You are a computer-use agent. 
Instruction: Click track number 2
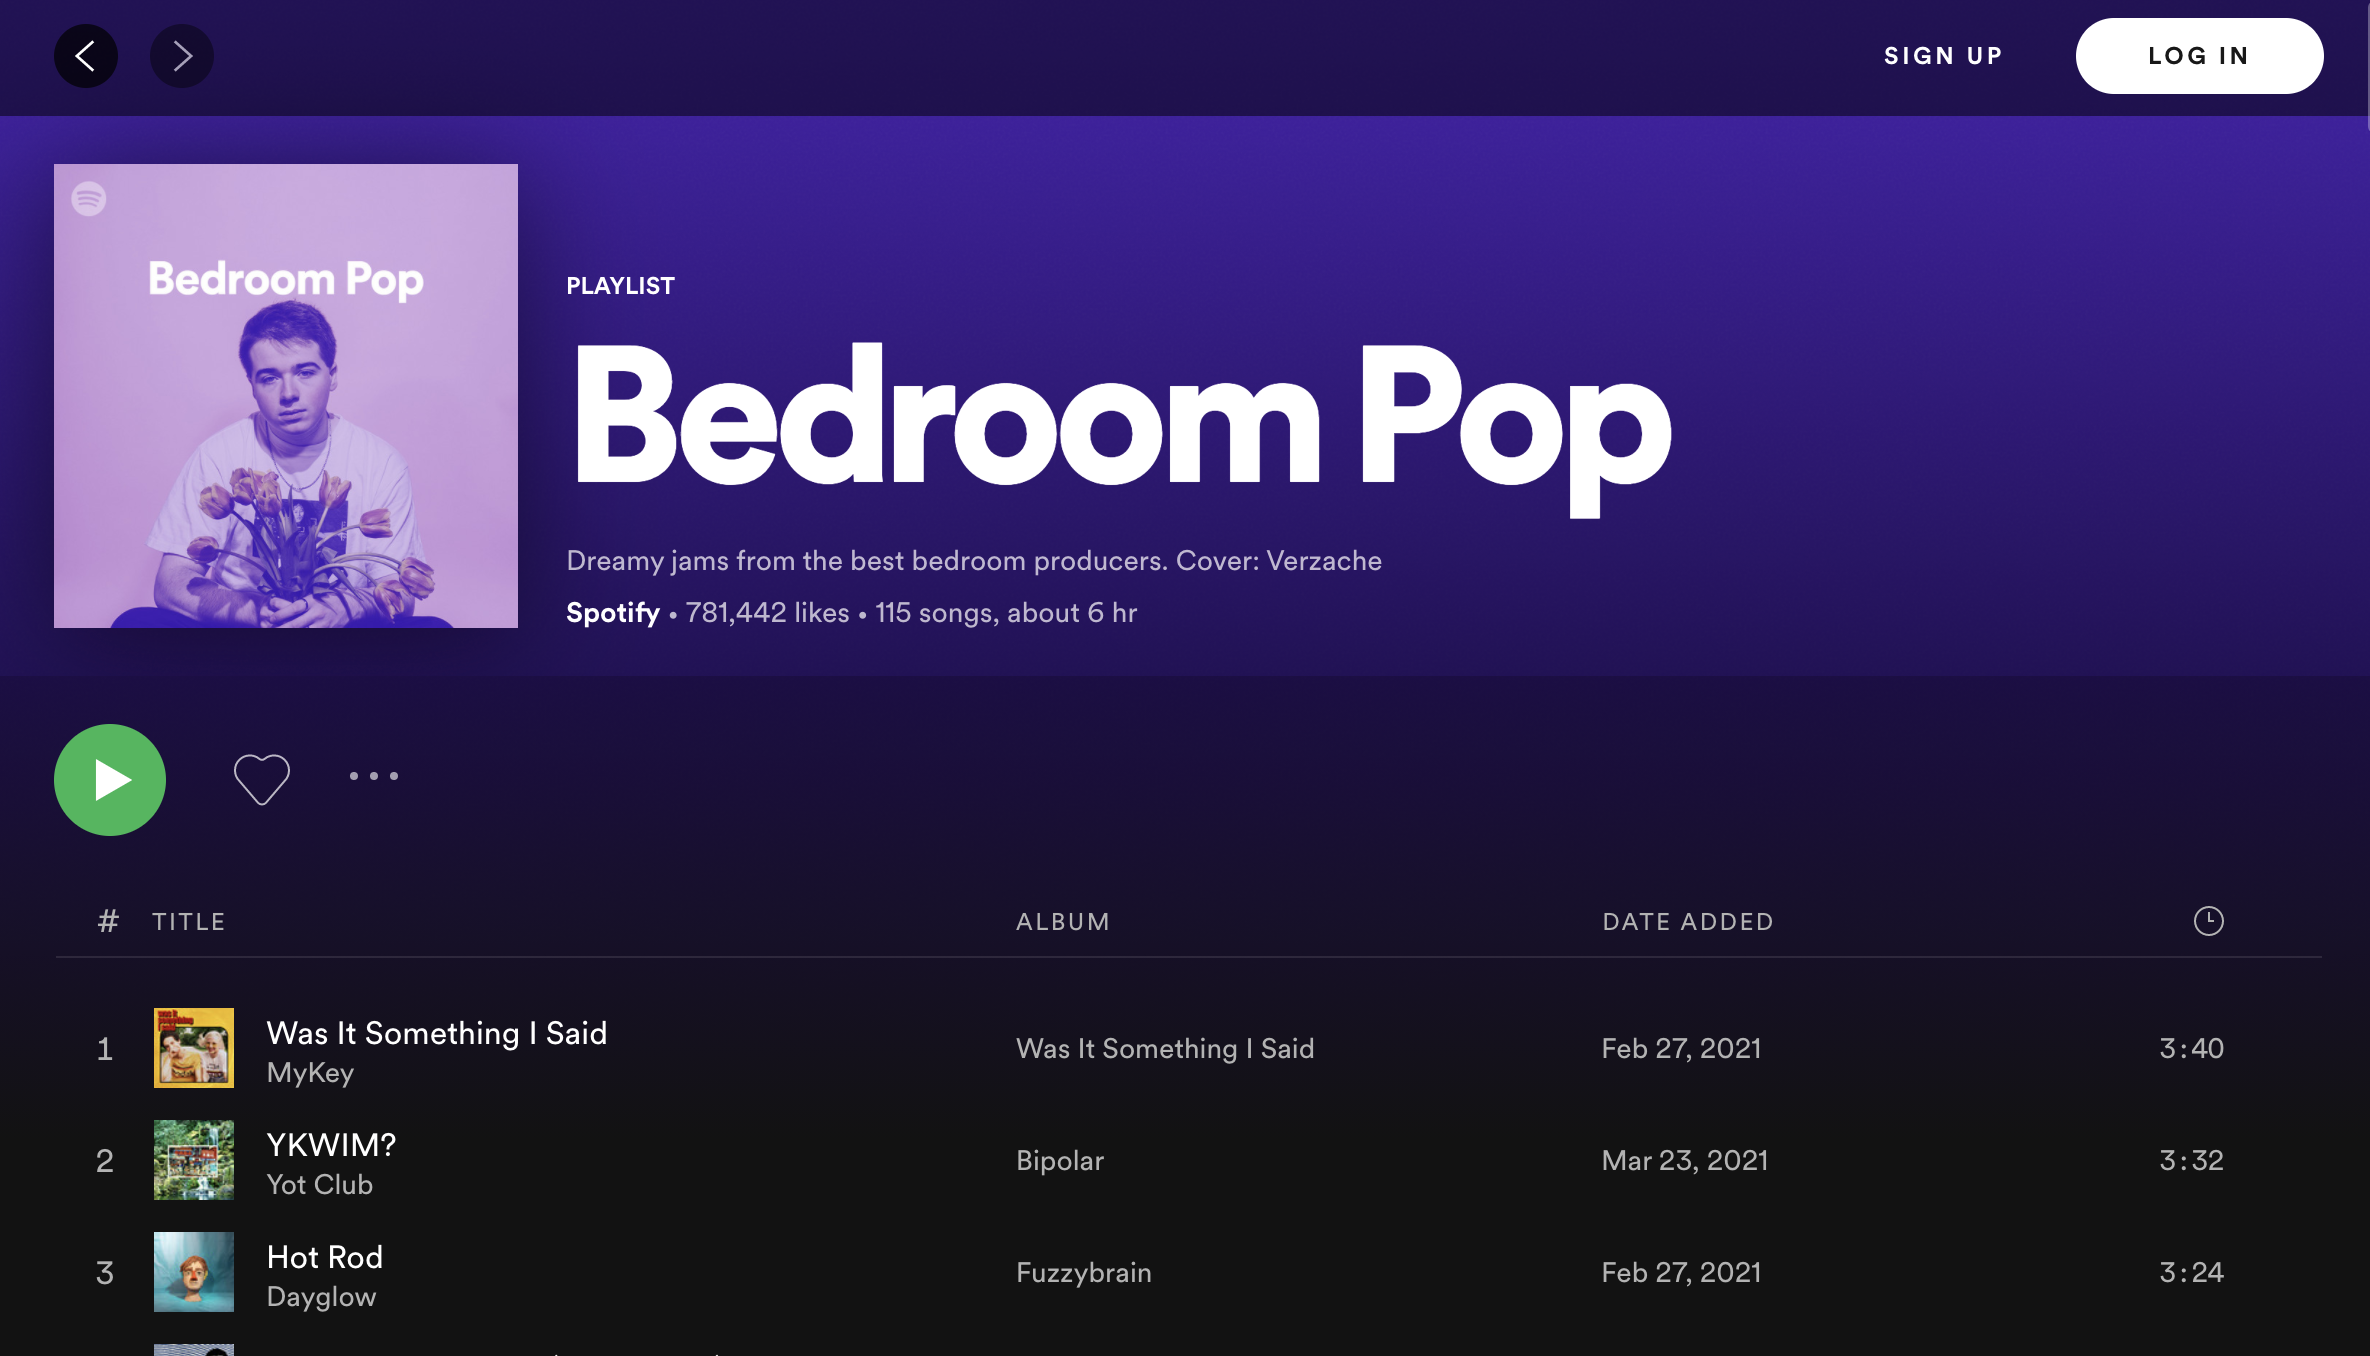(105, 1161)
